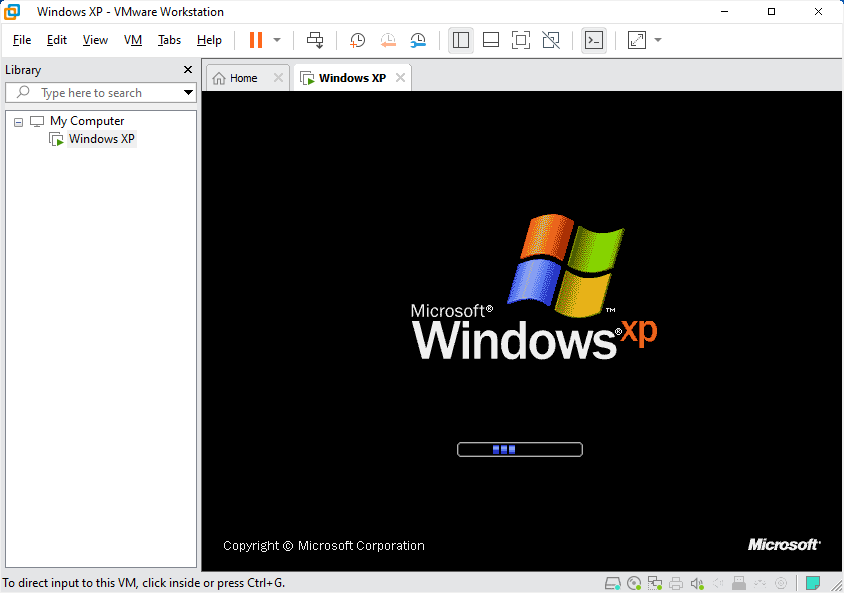This screenshot has width=844, height=593.
Task: Open the Library search options dropdown
Action: pos(190,92)
